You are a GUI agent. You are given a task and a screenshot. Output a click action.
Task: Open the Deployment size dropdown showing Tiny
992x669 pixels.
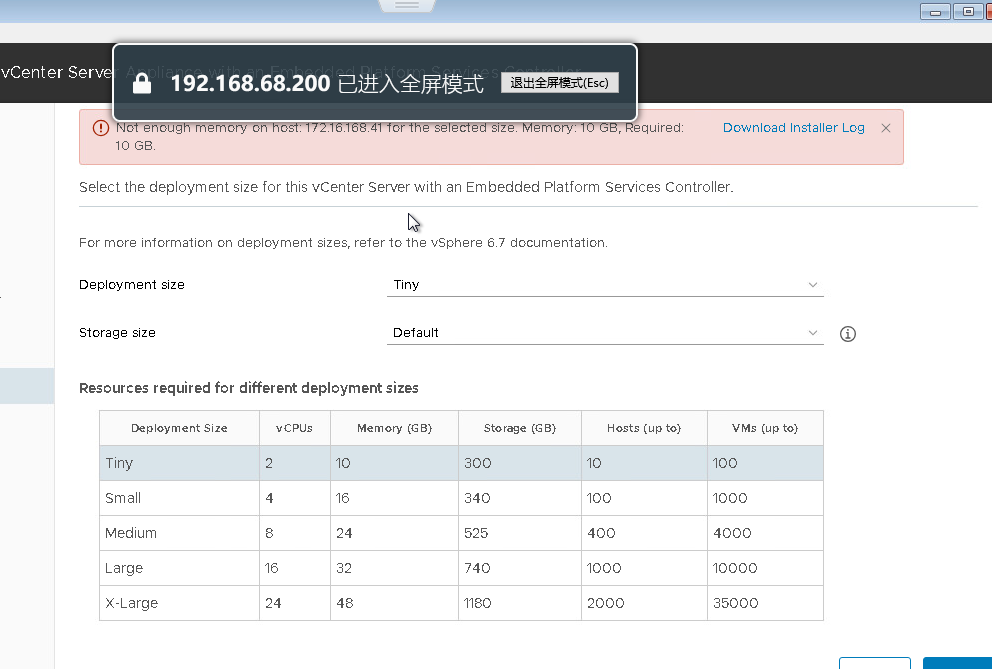tap(605, 285)
